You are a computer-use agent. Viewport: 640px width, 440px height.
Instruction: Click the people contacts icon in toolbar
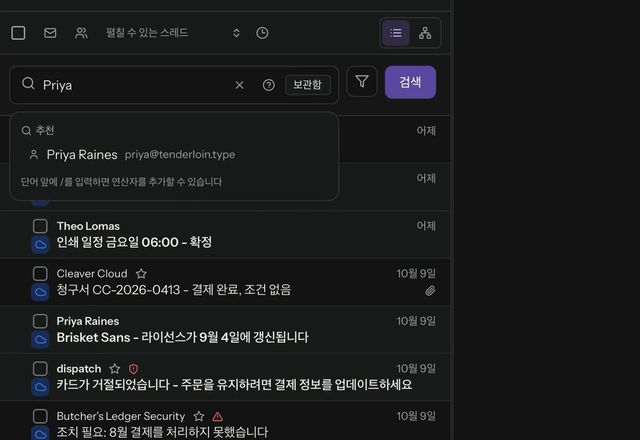click(81, 33)
